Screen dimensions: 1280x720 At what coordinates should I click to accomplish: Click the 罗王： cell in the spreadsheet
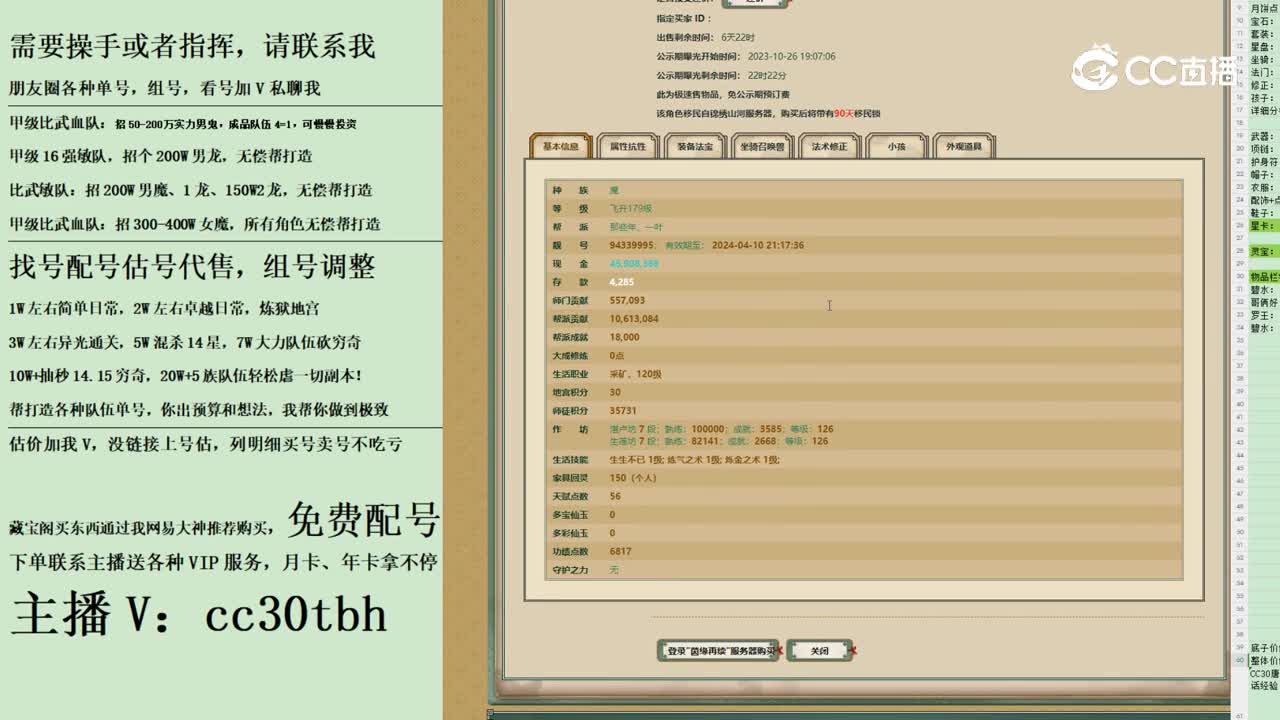pyautogui.click(x=1262, y=315)
